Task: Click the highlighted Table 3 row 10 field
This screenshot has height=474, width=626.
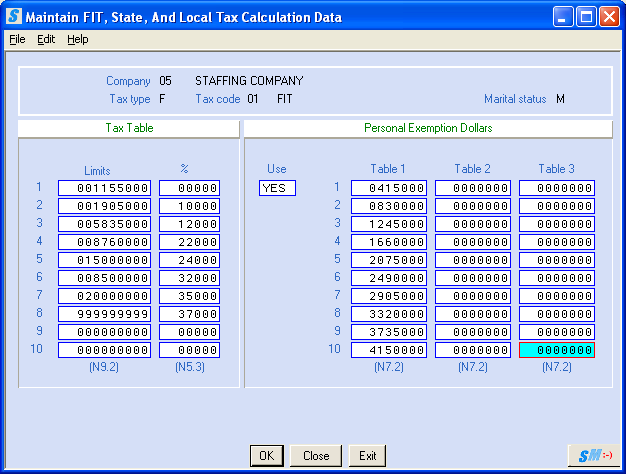Action: (x=557, y=350)
